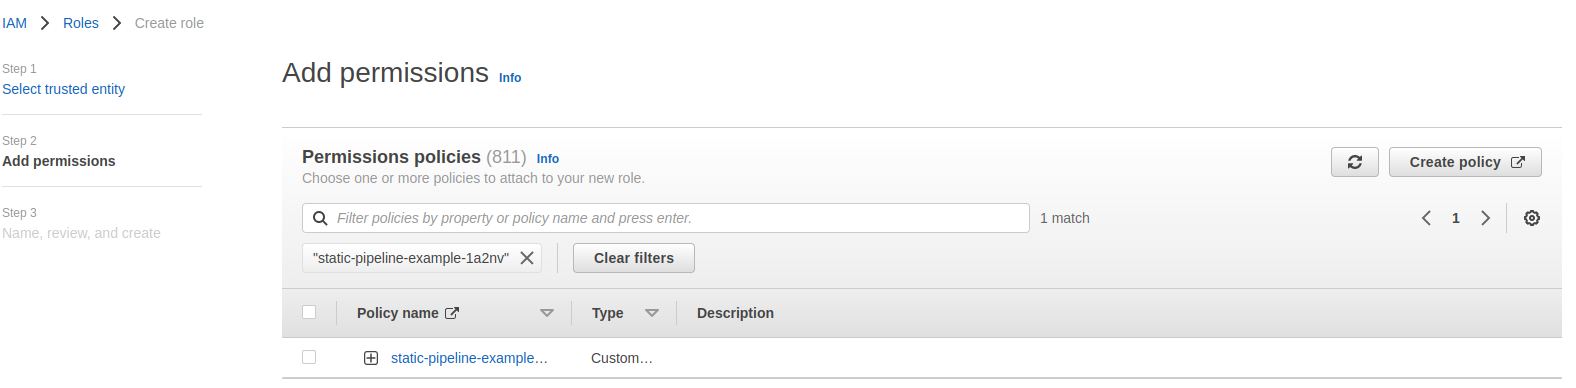Refresh the permissions policies list
This screenshot has height=388, width=1576.
tap(1355, 162)
